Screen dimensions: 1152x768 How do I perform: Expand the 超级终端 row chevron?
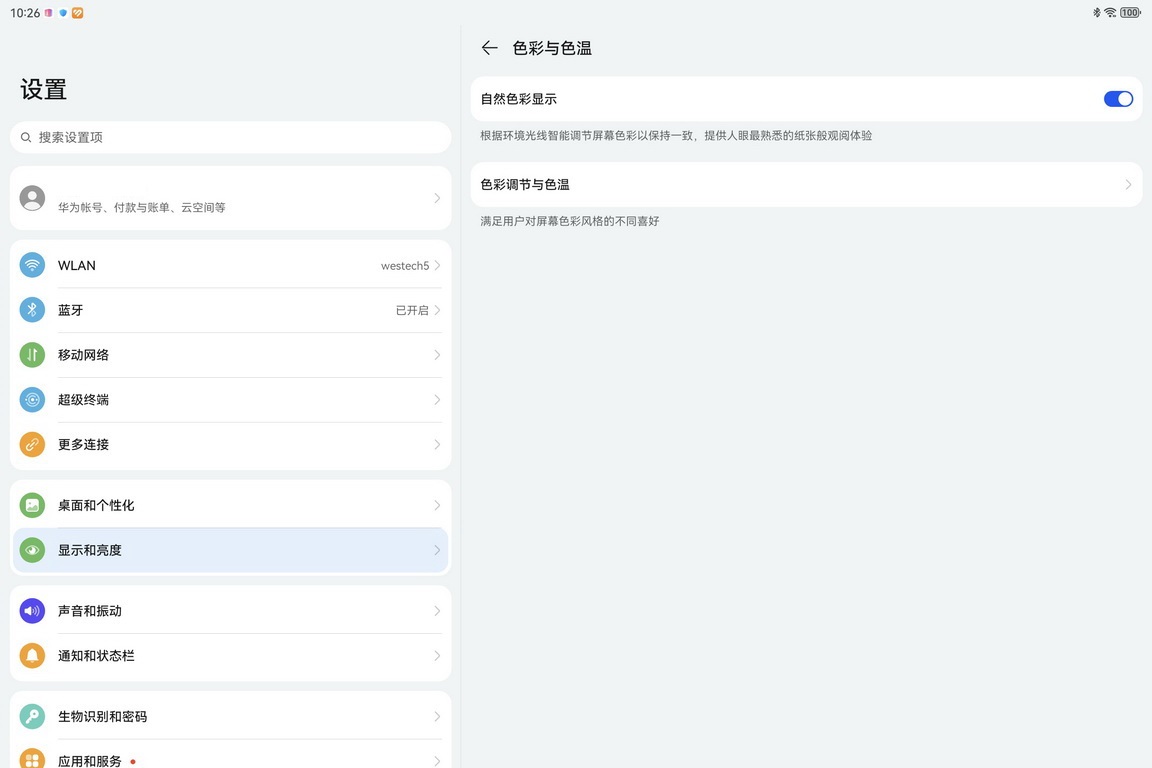coord(437,400)
